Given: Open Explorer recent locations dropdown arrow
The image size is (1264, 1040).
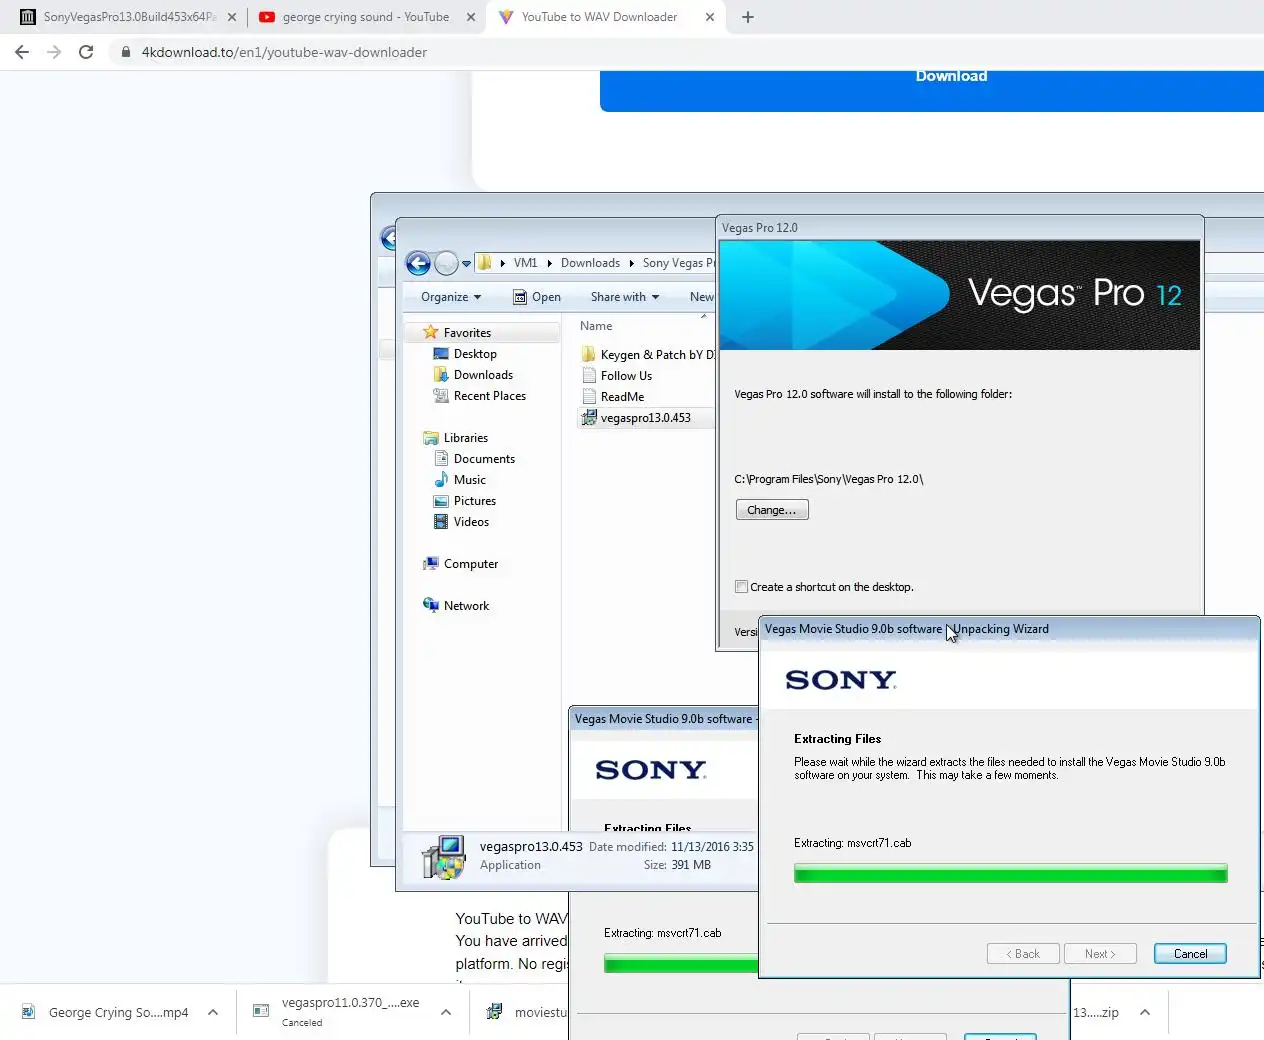Looking at the screenshot, I should click(466, 264).
